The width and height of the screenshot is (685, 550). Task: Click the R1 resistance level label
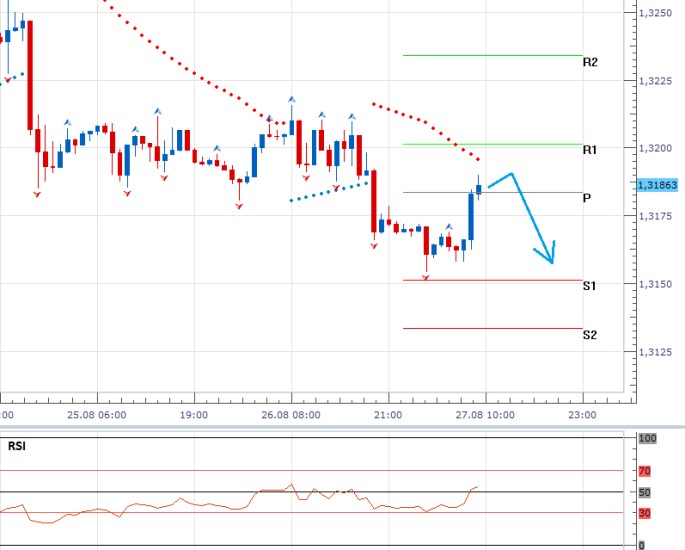click(590, 150)
